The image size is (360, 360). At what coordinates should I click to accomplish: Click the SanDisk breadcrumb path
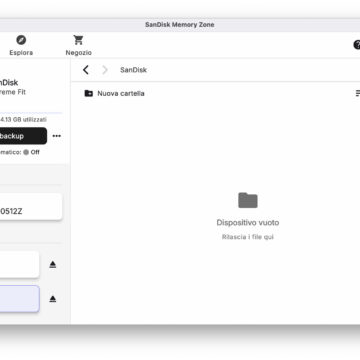tap(133, 70)
